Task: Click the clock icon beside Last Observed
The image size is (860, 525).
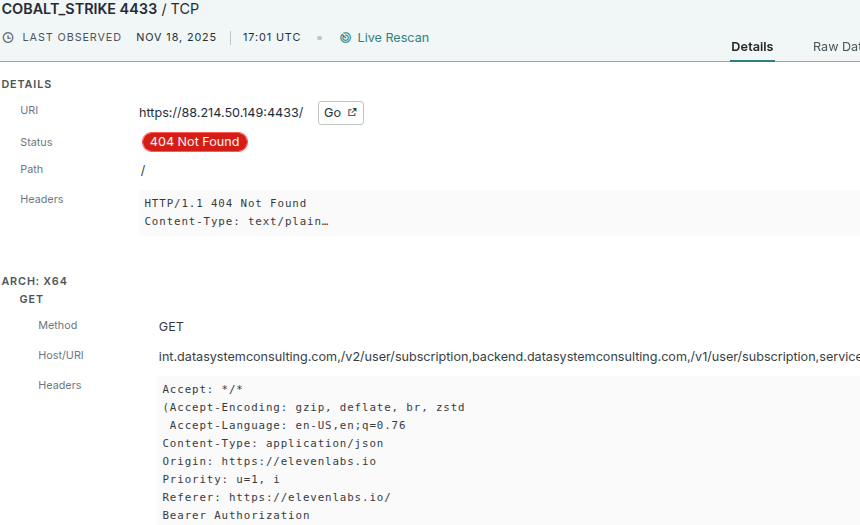Action: (x=9, y=38)
